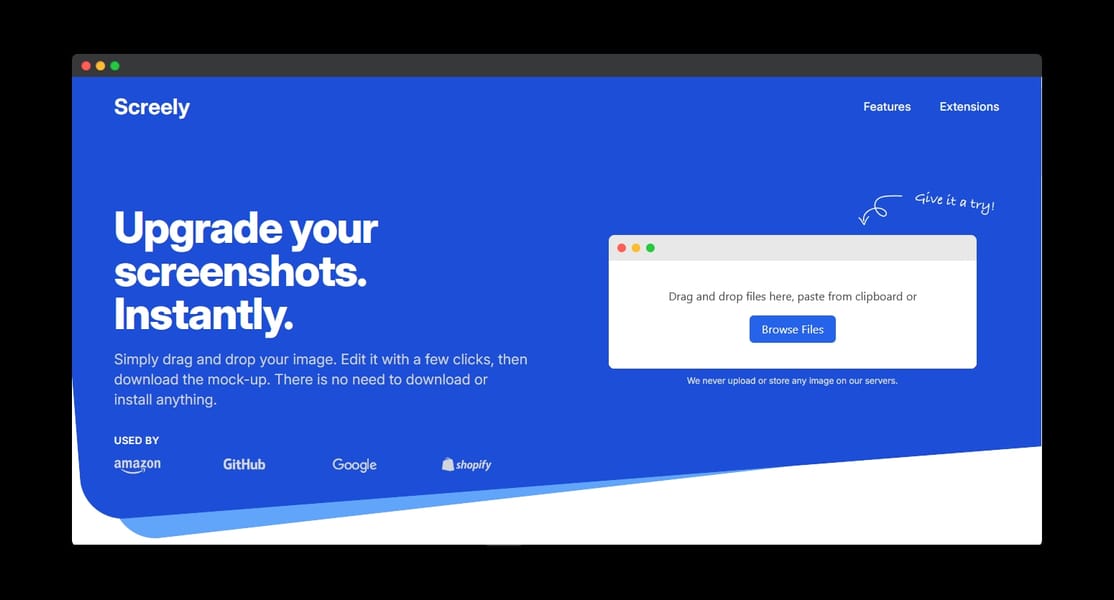Image resolution: width=1114 pixels, height=600 pixels.
Task: Click the red dot in the mockup window
Action: point(622,248)
